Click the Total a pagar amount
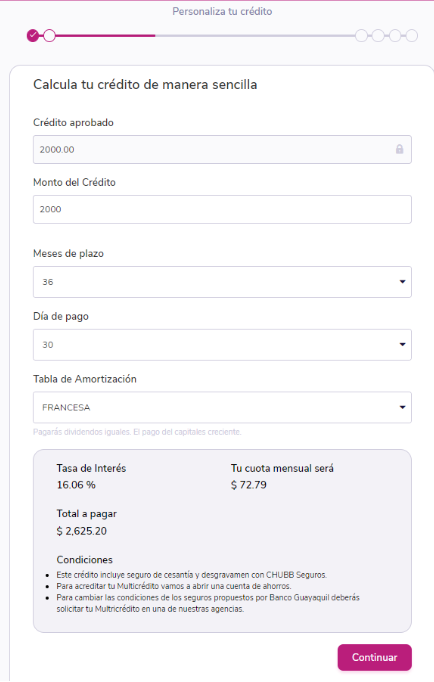The width and height of the screenshot is (434, 682). pos(82,531)
